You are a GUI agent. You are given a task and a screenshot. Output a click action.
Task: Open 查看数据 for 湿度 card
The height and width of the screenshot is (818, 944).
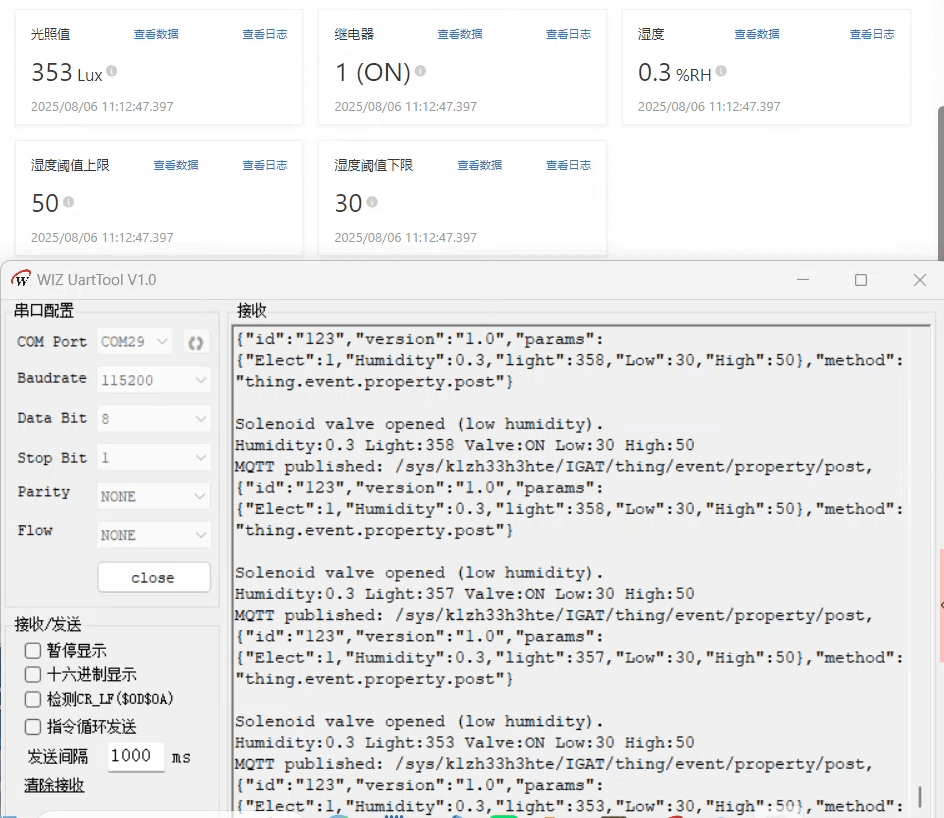pos(757,34)
